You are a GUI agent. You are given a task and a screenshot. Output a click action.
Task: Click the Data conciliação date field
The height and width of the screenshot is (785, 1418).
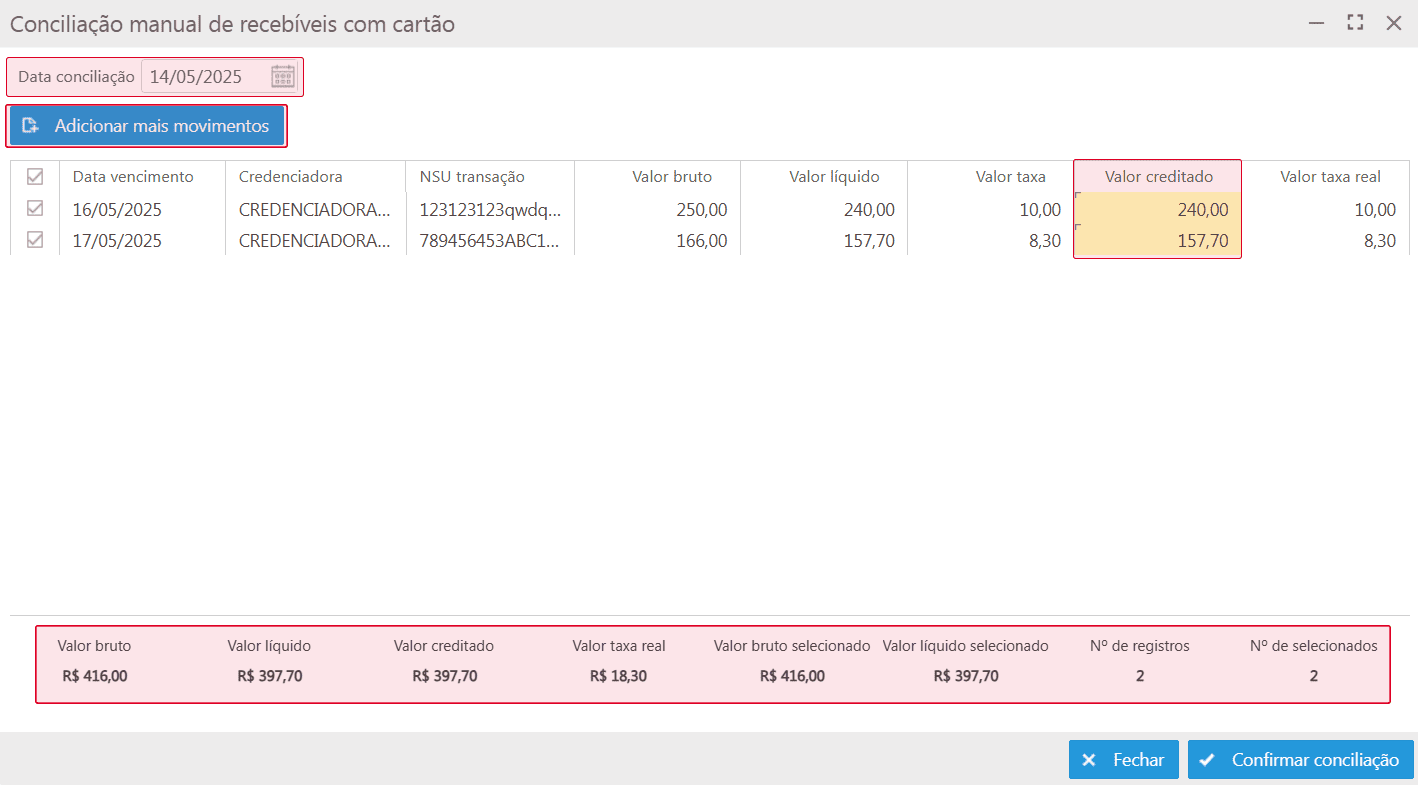205,77
